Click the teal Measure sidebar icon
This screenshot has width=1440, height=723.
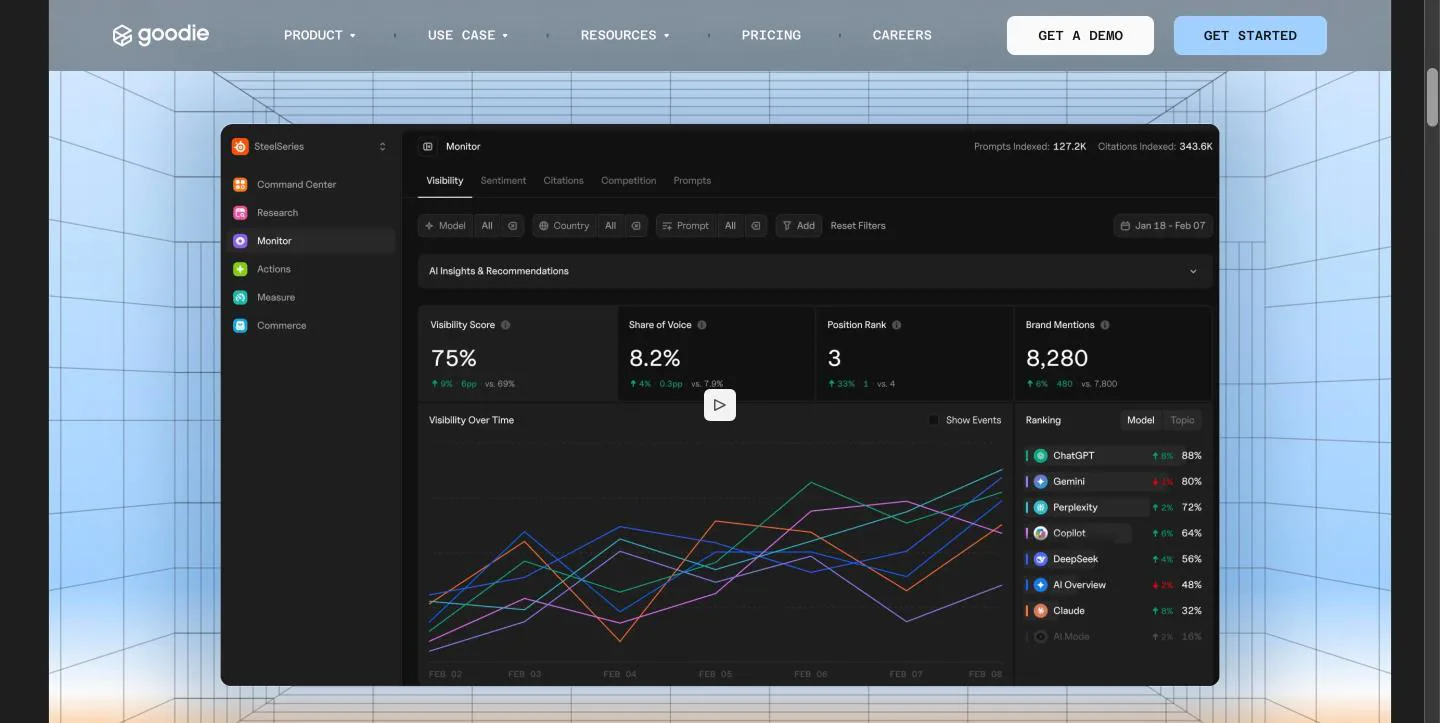pyautogui.click(x=240, y=297)
